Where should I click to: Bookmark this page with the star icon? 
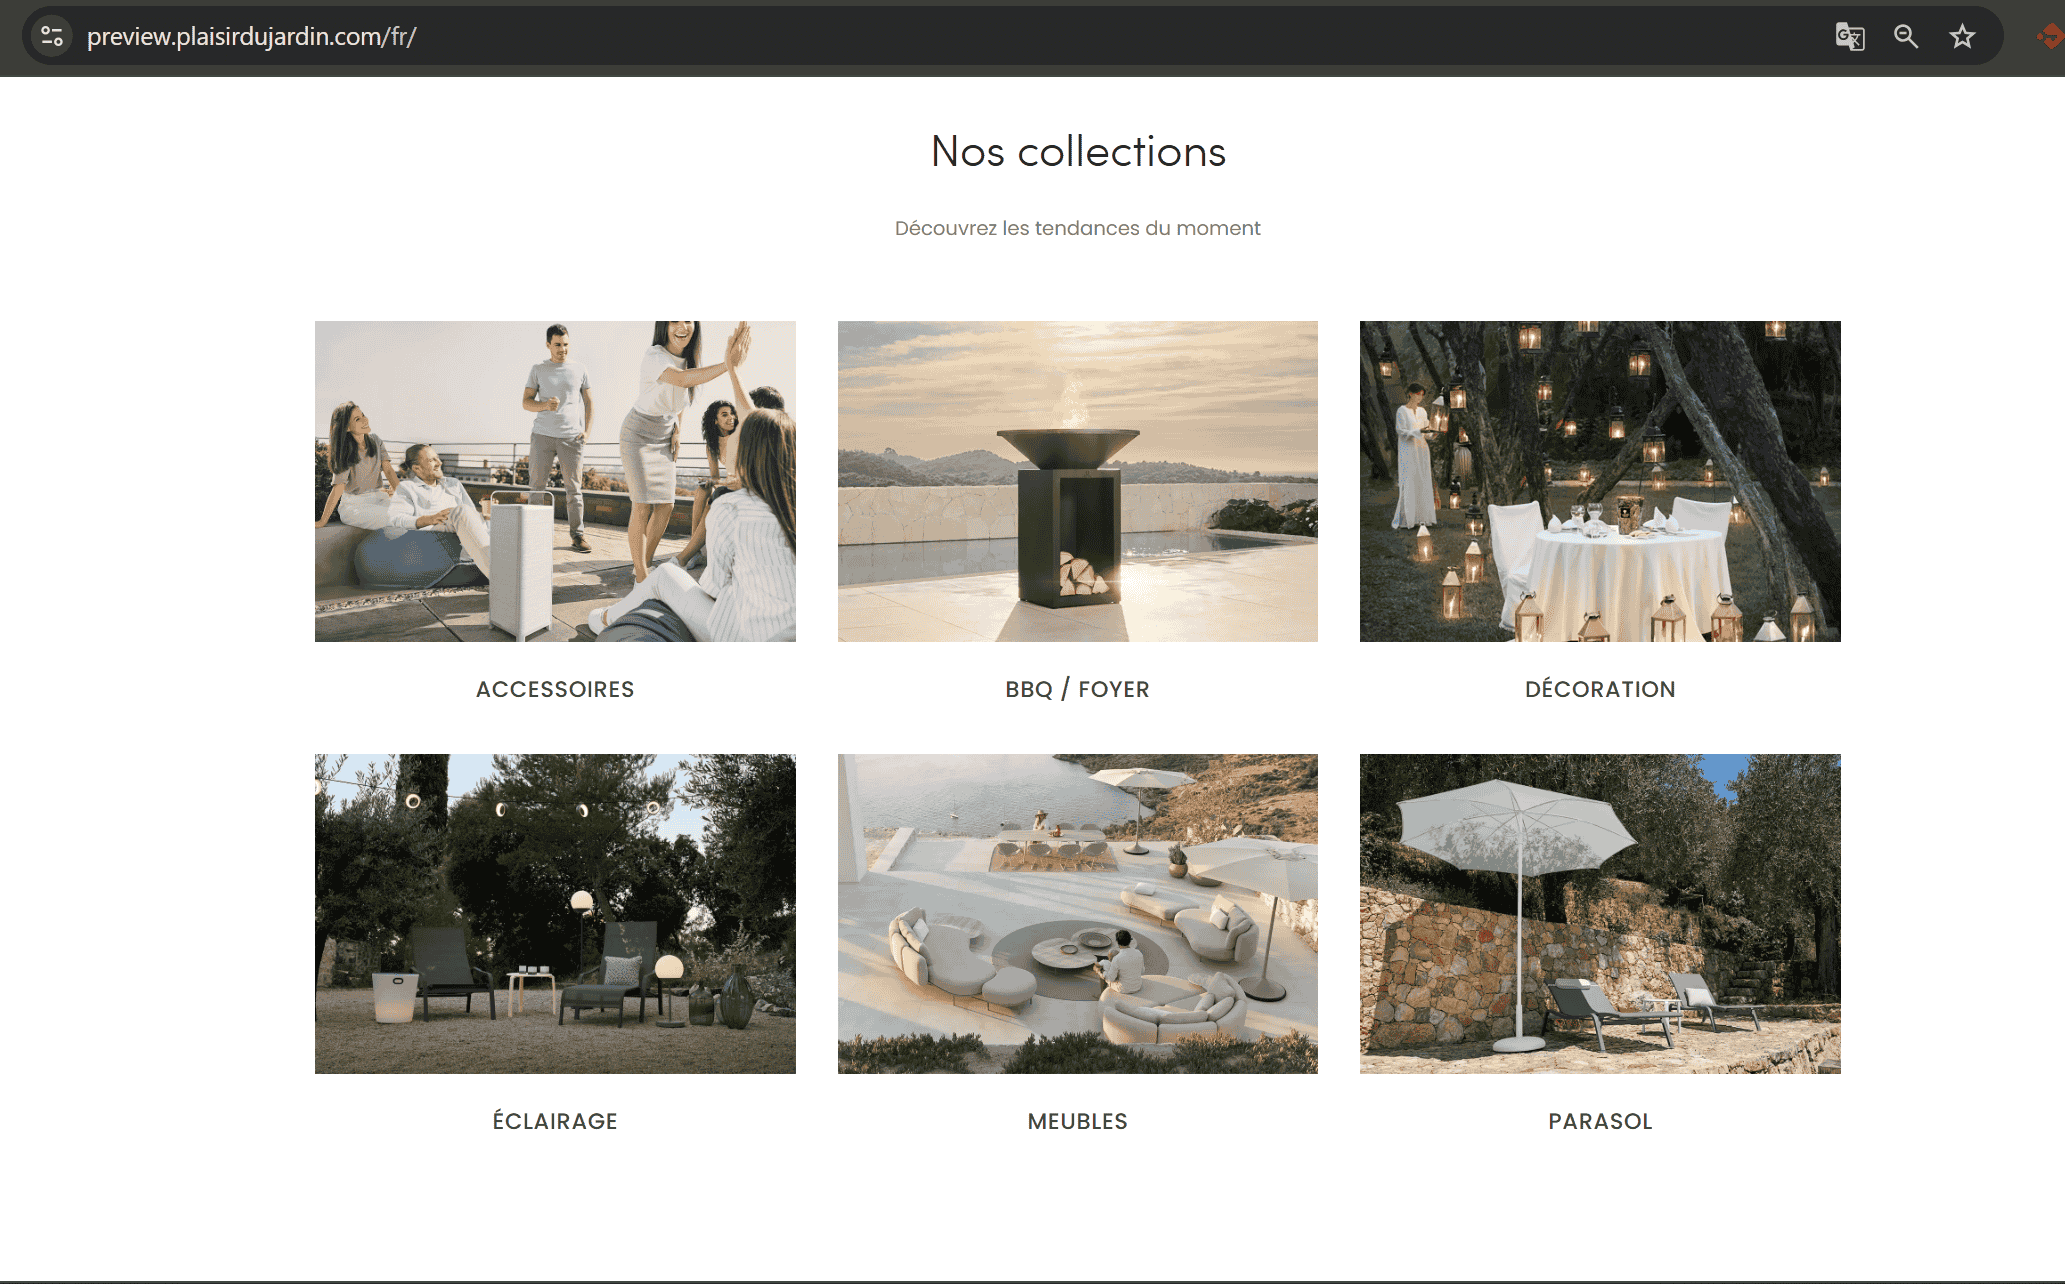(x=1962, y=37)
